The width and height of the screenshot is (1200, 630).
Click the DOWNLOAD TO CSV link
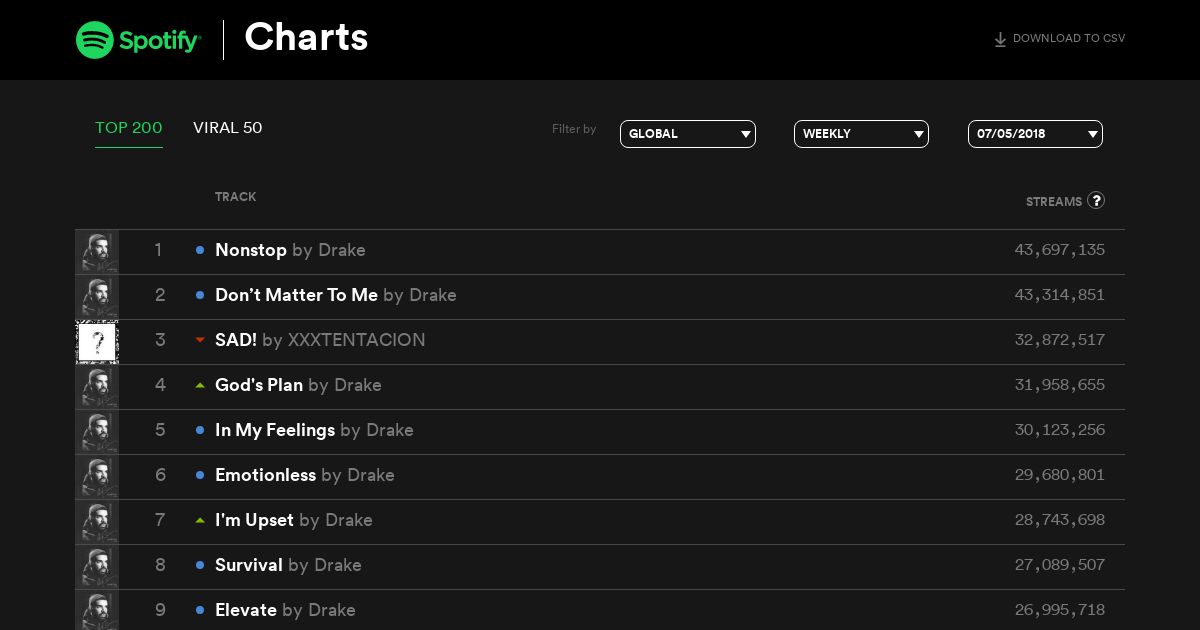click(x=1069, y=39)
